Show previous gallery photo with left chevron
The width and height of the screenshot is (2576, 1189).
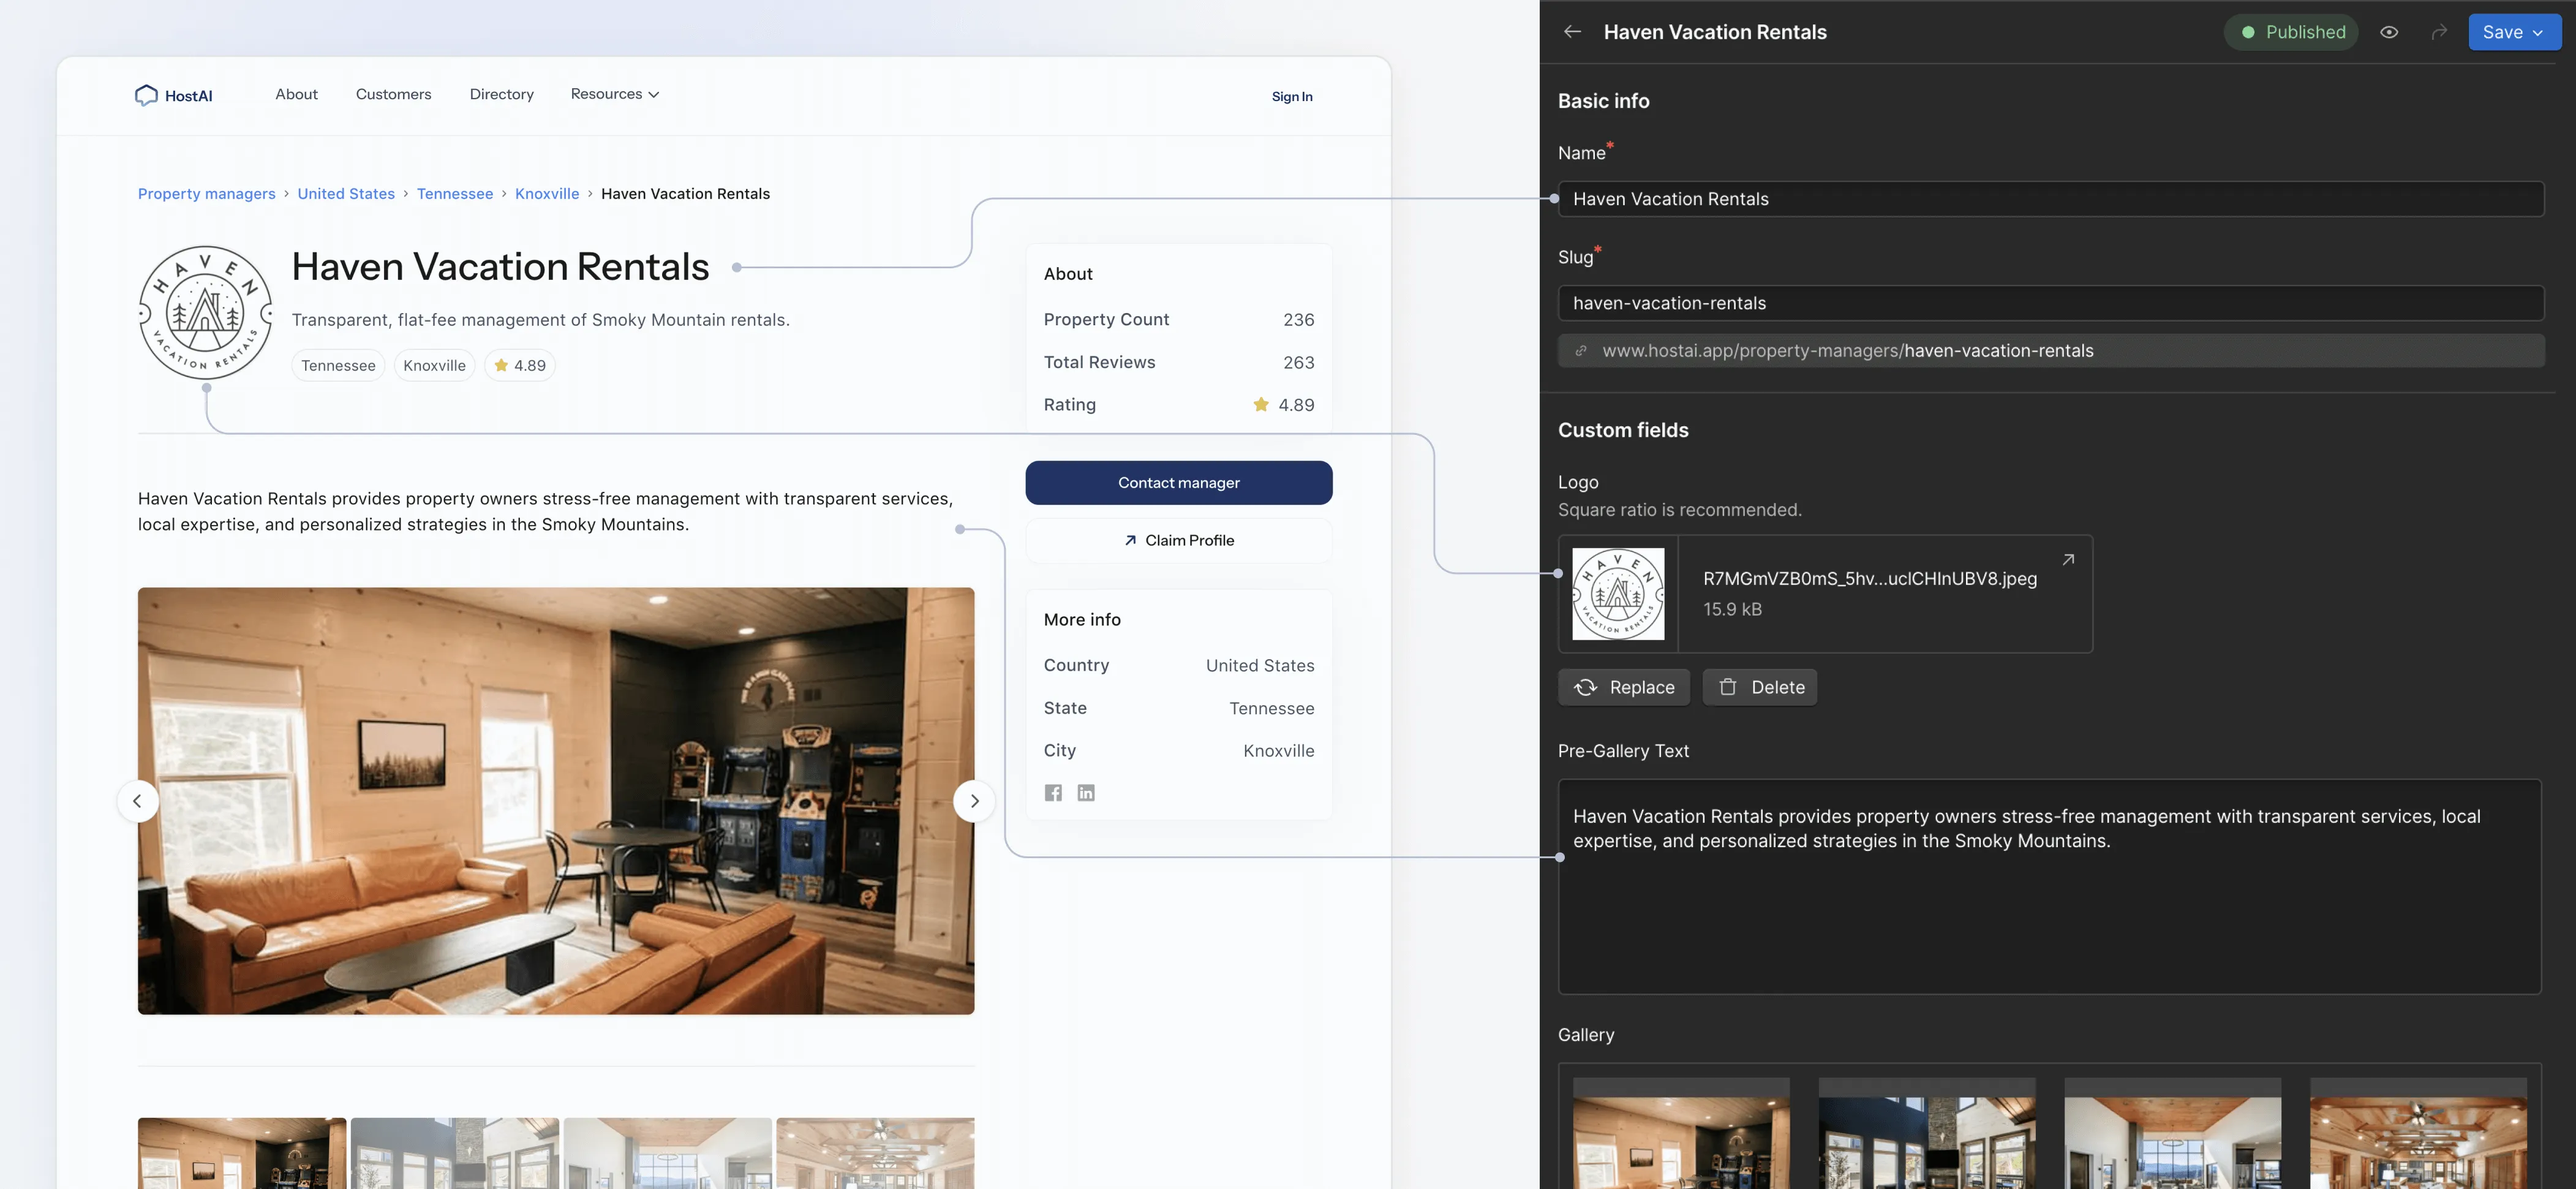coord(138,801)
